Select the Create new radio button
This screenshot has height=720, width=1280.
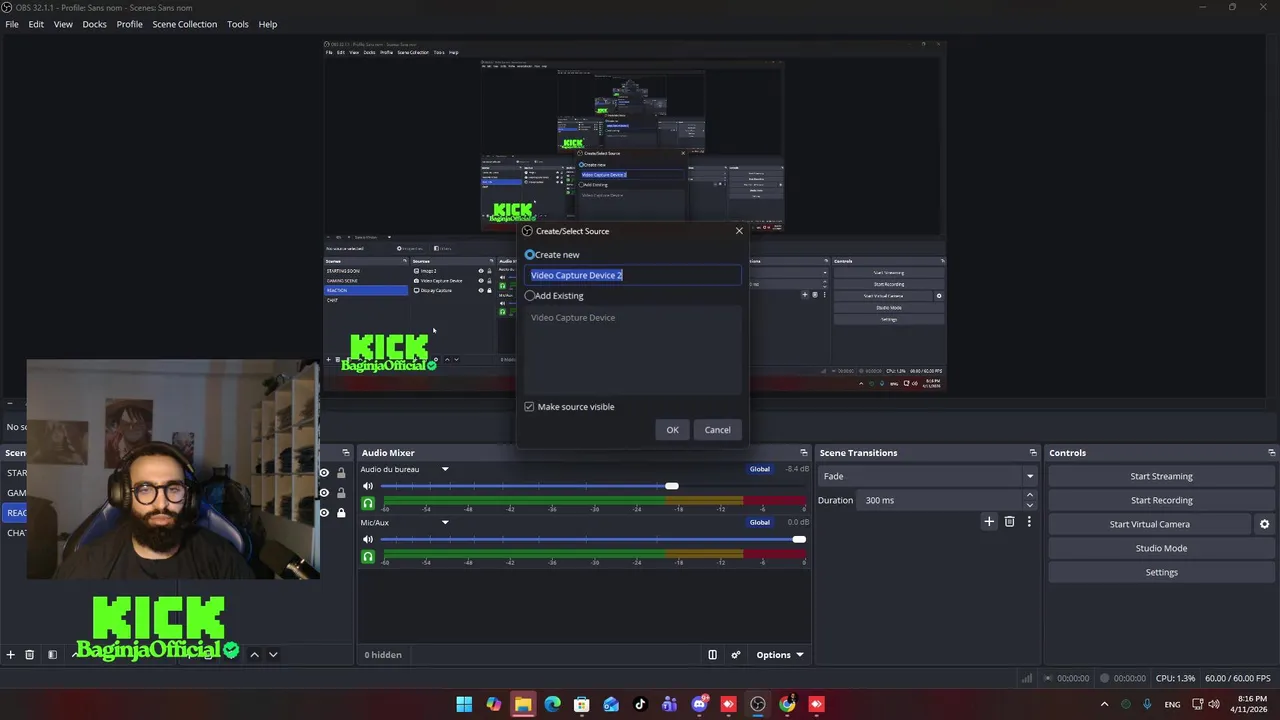click(530, 255)
